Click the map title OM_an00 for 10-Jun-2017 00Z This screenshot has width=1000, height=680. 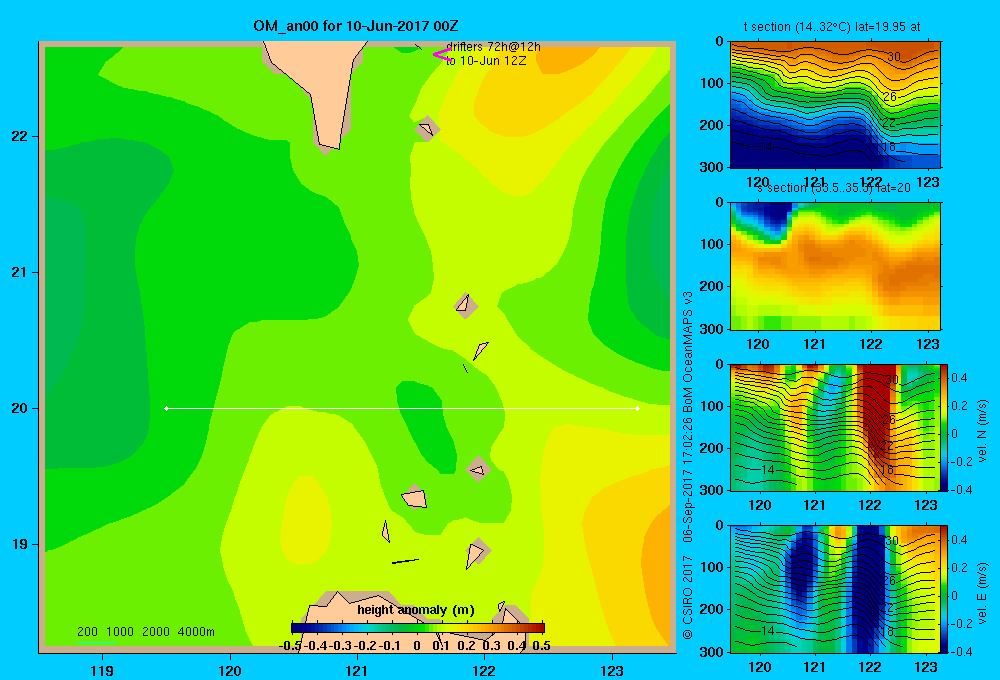coord(355,26)
